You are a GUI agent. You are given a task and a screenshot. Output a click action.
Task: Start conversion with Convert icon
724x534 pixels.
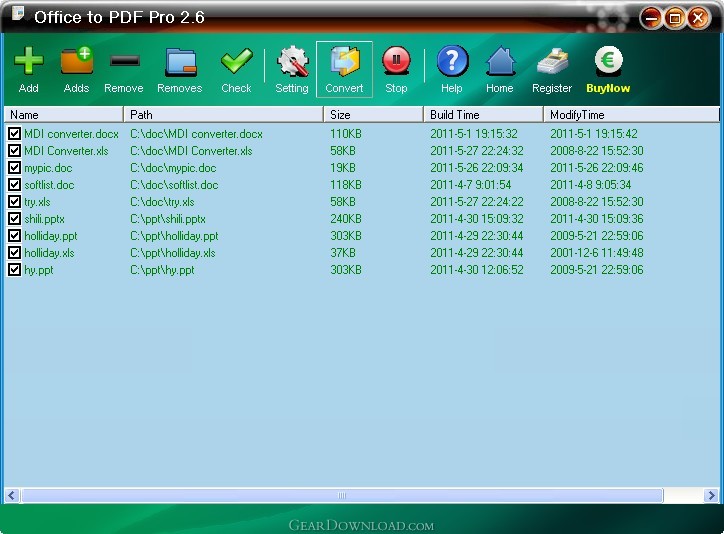(x=344, y=61)
